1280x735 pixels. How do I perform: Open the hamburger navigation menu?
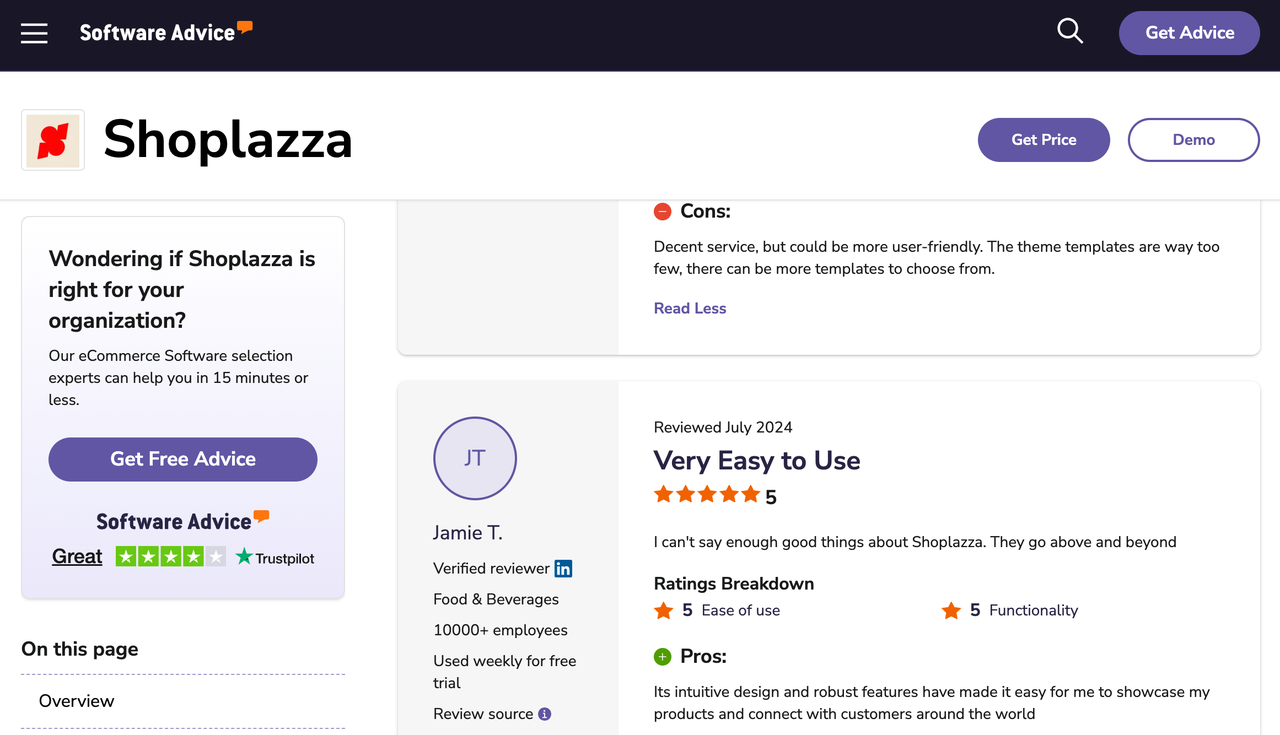(x=34, y=33)
